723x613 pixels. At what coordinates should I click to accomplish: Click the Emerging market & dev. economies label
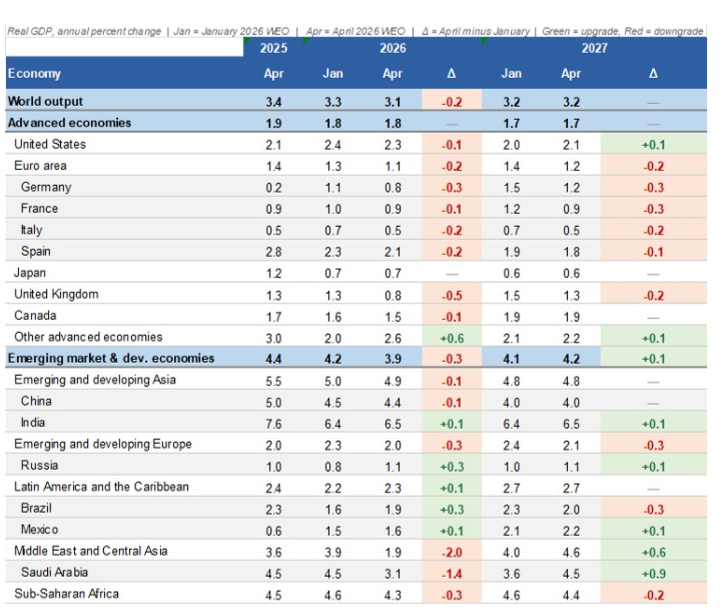(110, 358)
